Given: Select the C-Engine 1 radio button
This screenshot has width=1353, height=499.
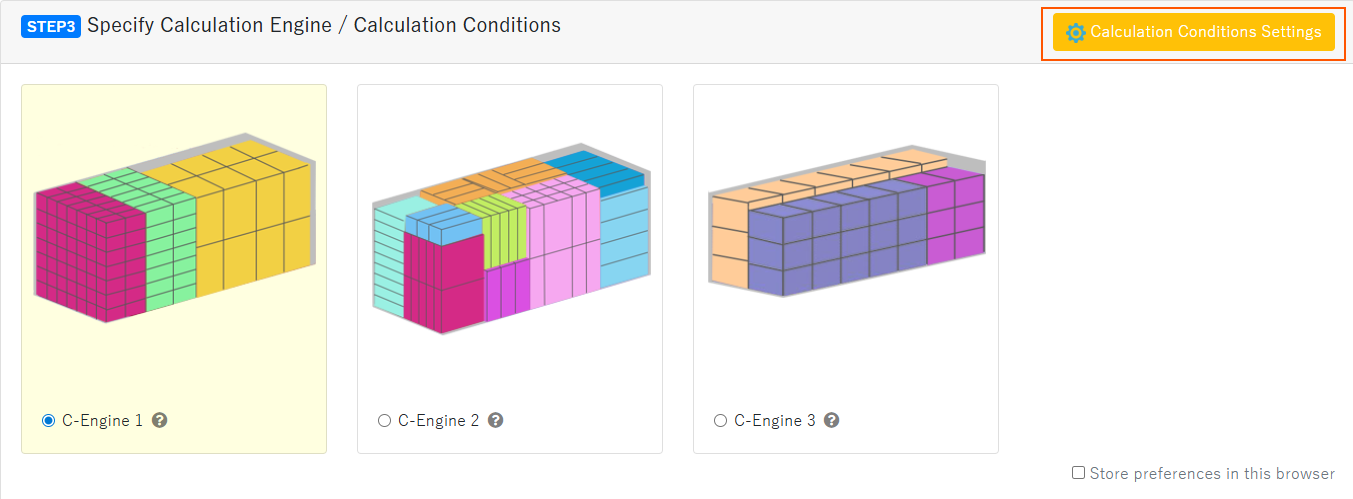Looking at the screenshot, I should point(48,421).
